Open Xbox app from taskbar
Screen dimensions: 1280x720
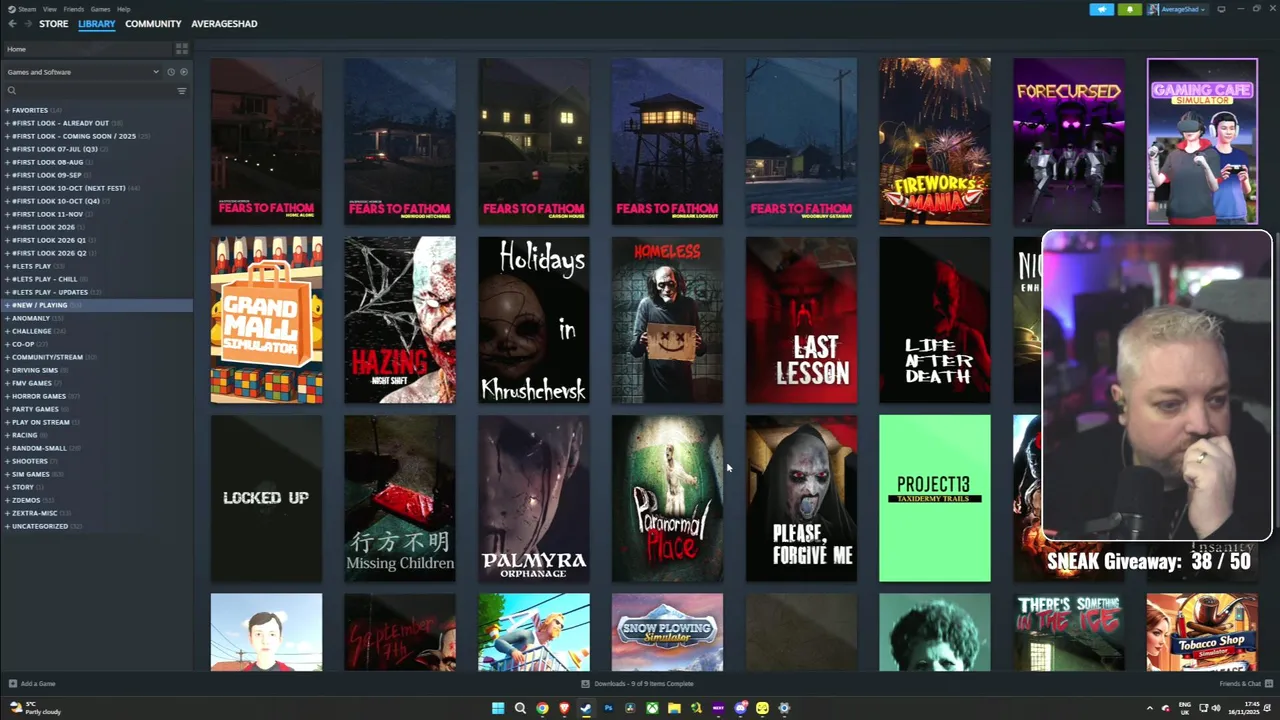(x=652, y=708)
